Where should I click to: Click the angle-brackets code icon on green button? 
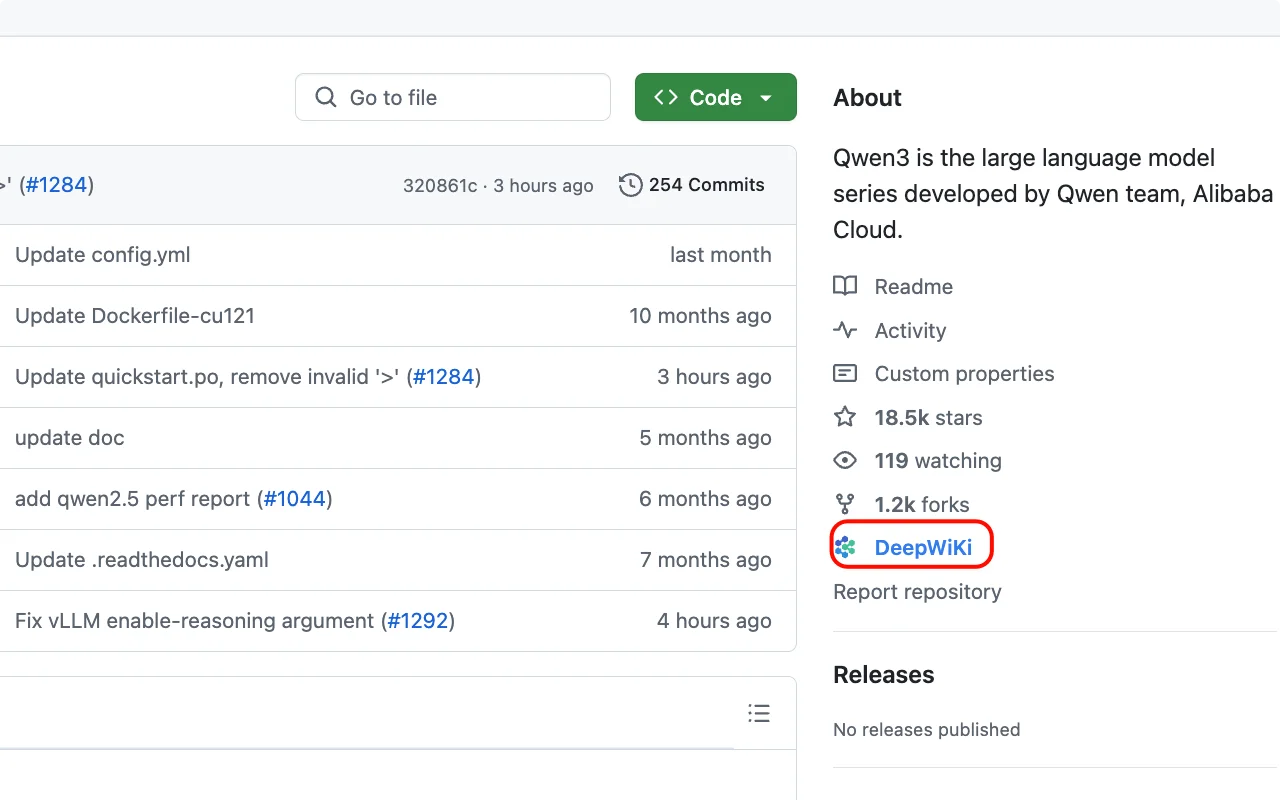(666, 97)
